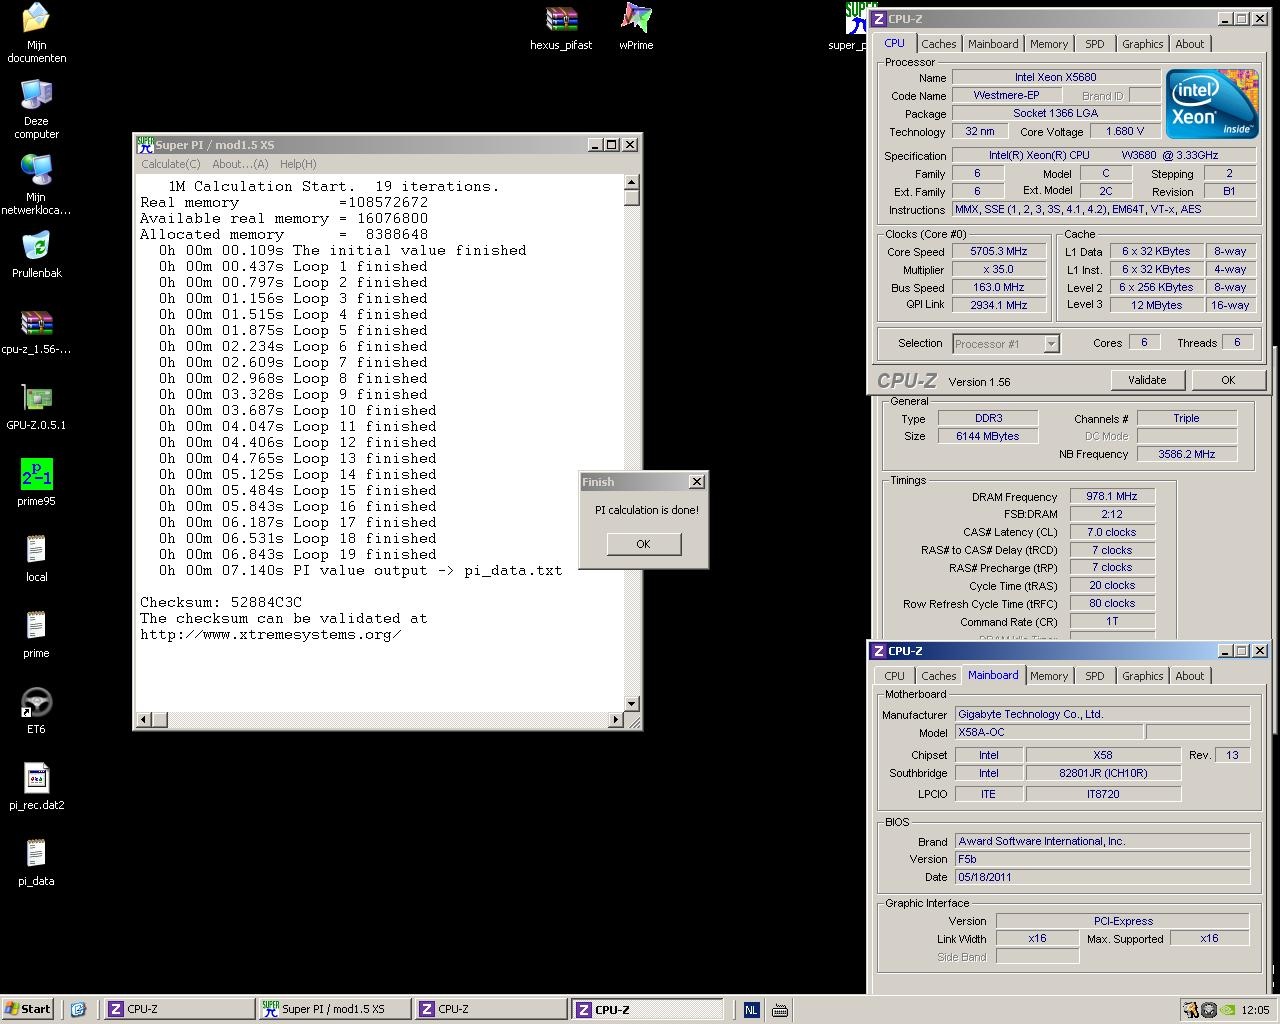Open the pi_rec.dat2 file icon
1280x1024 pixels.
coord(36,779)
